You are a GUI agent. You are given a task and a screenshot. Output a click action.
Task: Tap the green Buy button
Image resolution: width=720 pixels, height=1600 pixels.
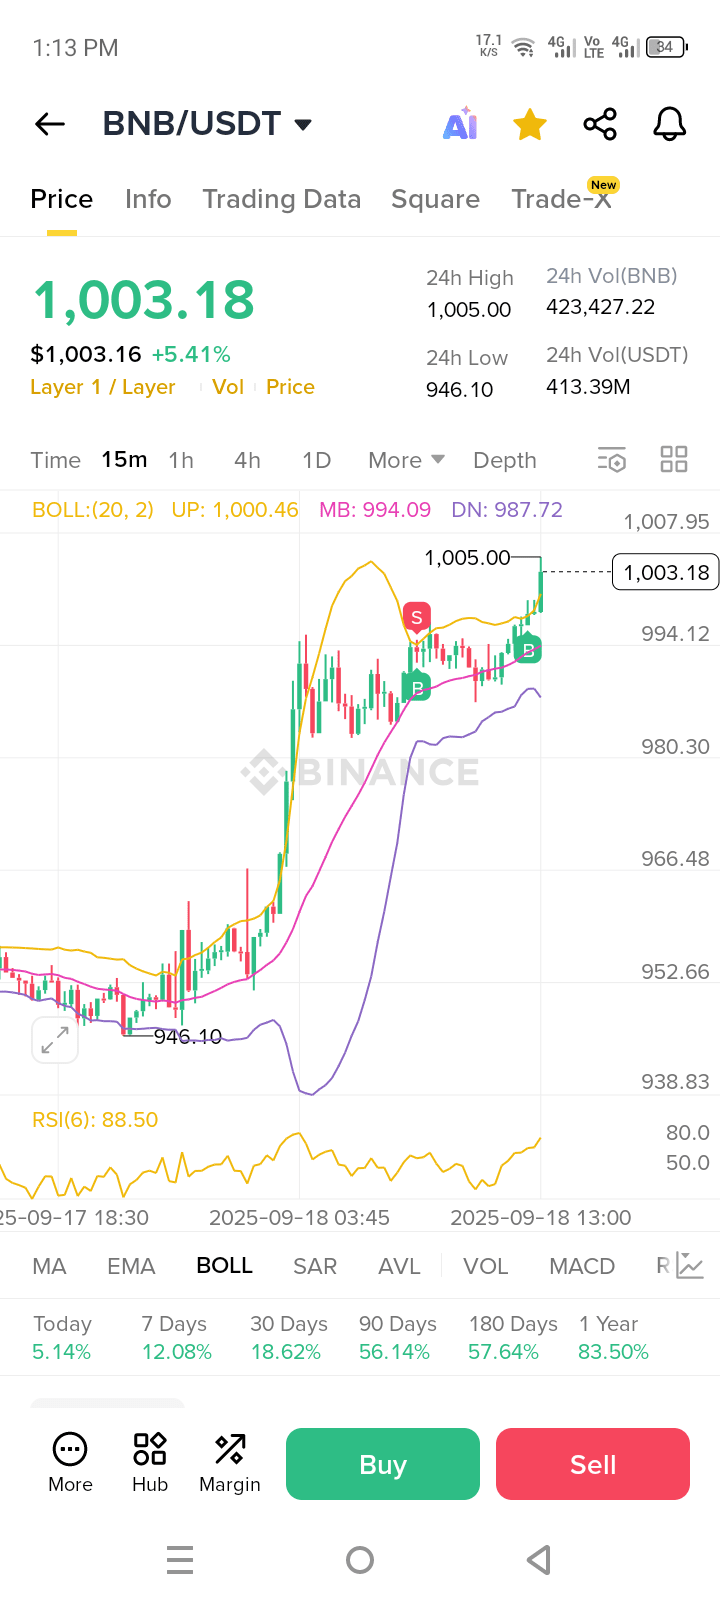(383, 1464)
